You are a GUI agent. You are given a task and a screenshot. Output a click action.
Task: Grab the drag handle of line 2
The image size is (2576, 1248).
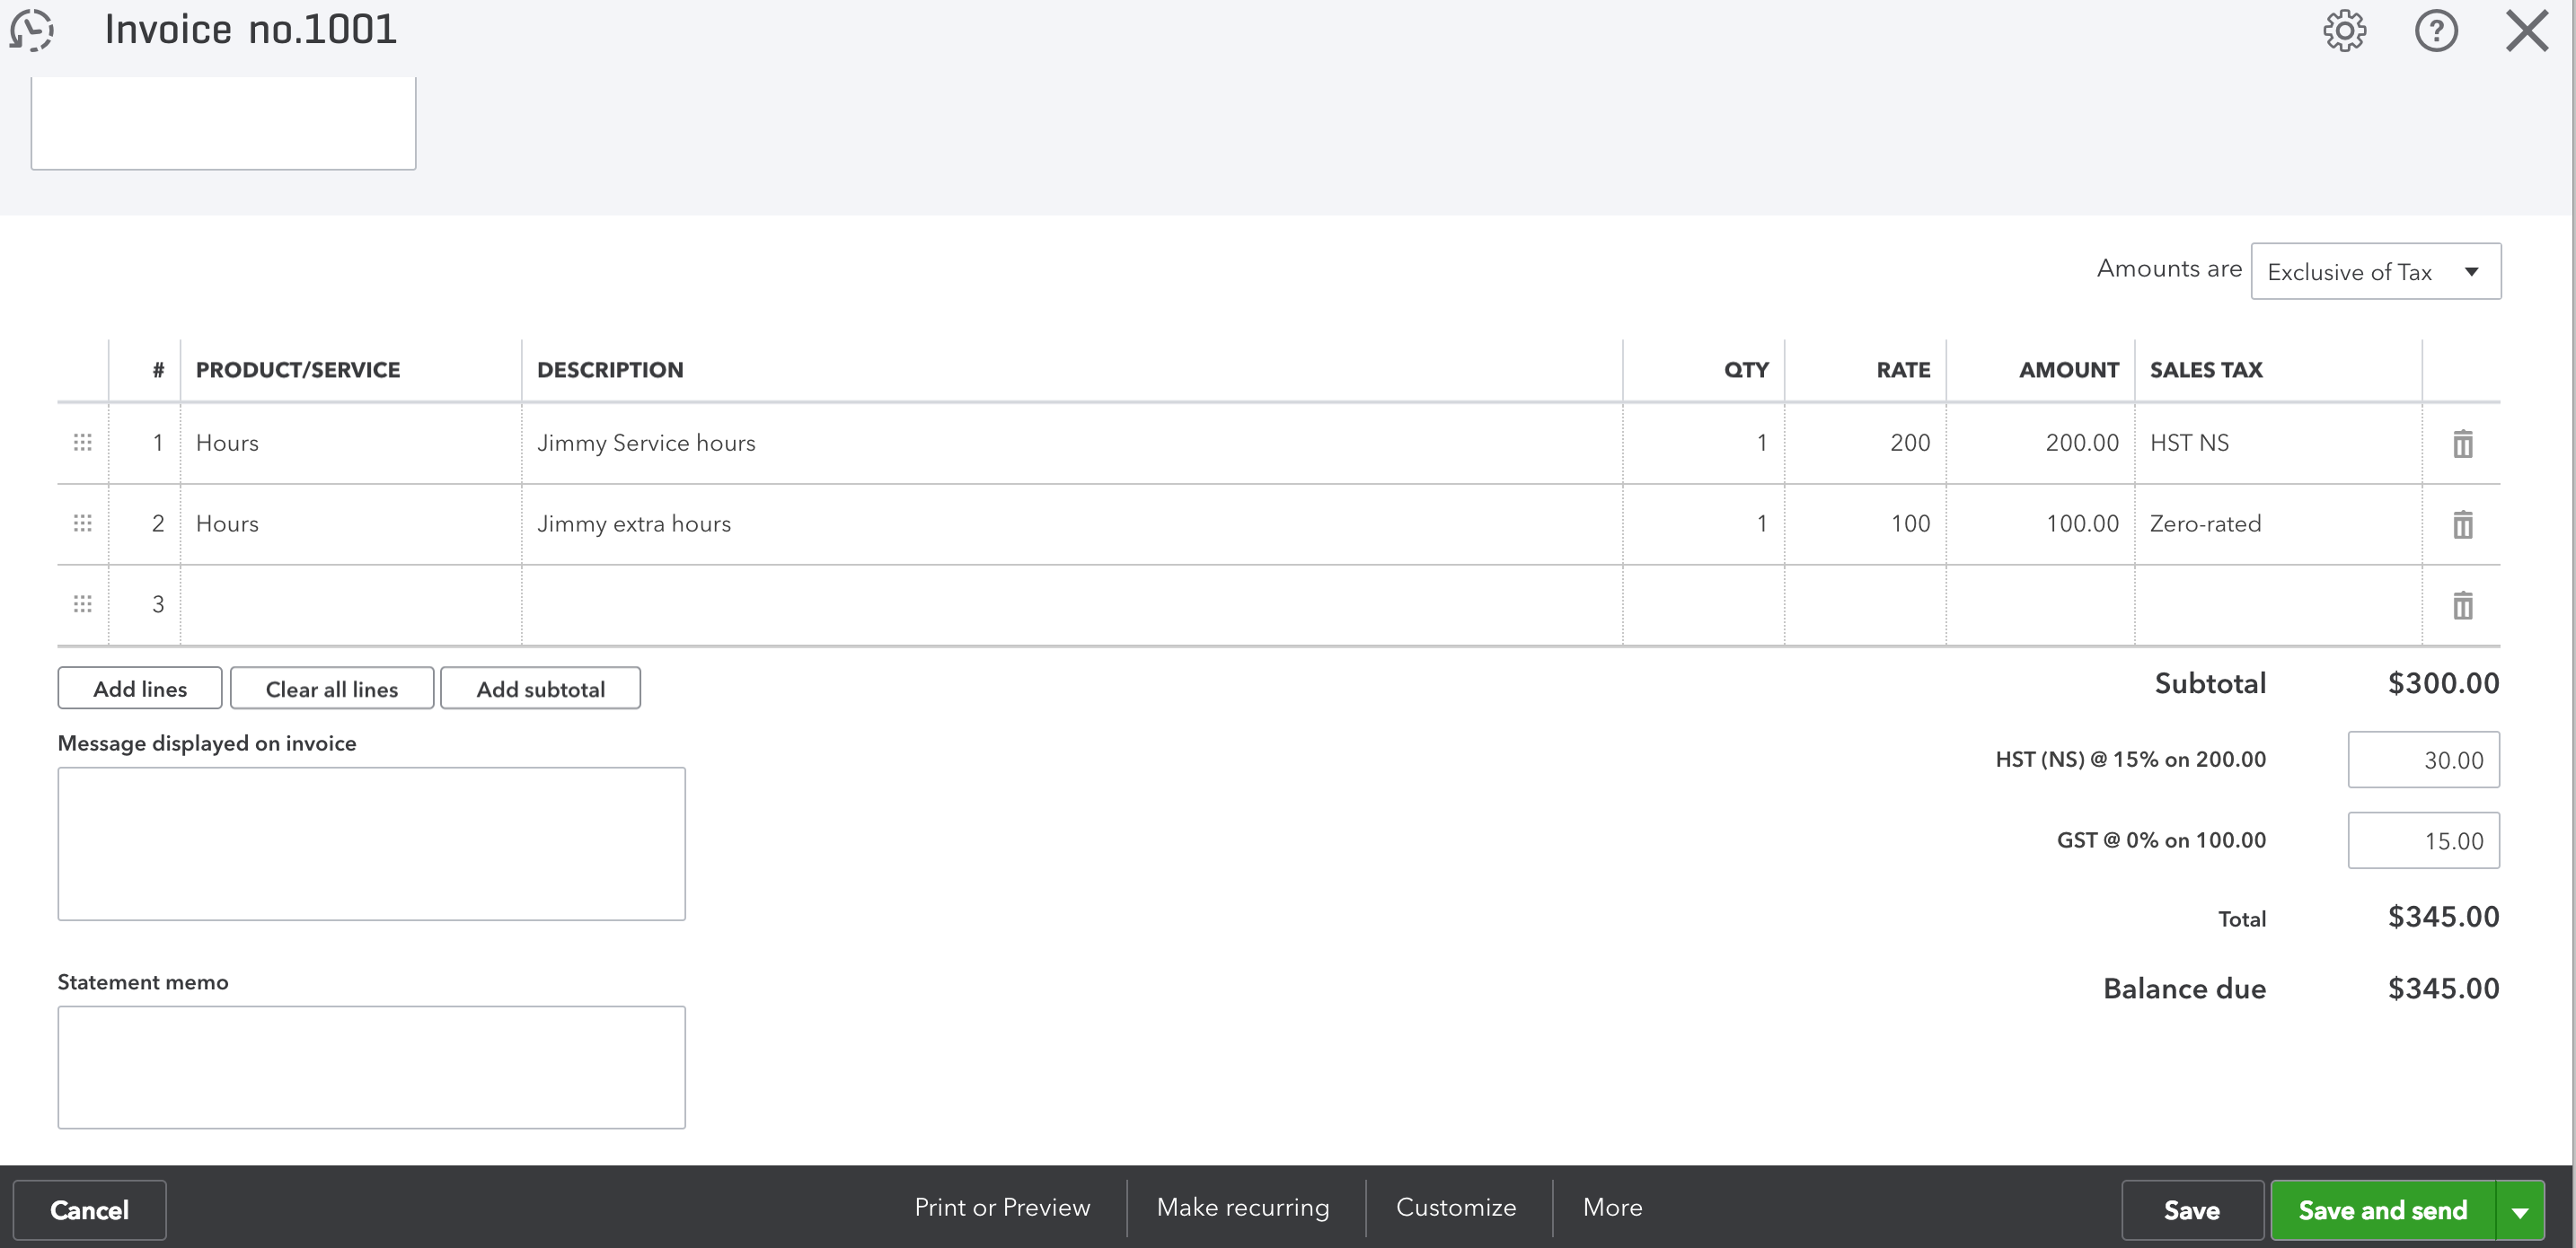(83, 523)
